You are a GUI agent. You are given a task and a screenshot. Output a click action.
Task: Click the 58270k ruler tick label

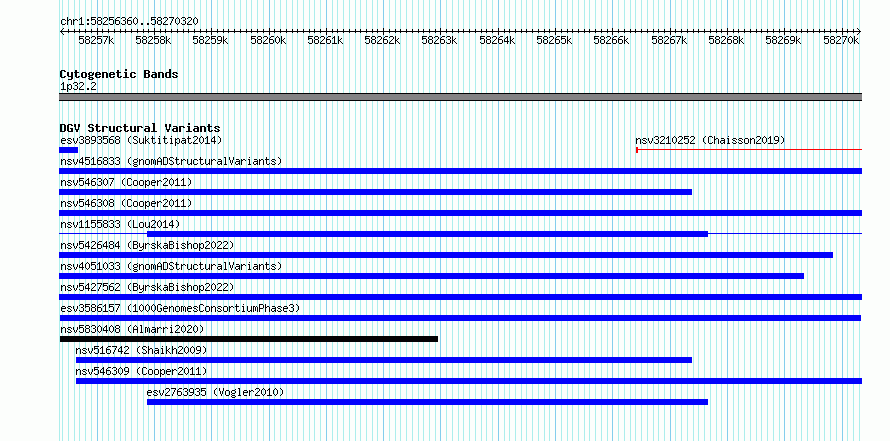[x=841, y=40]
